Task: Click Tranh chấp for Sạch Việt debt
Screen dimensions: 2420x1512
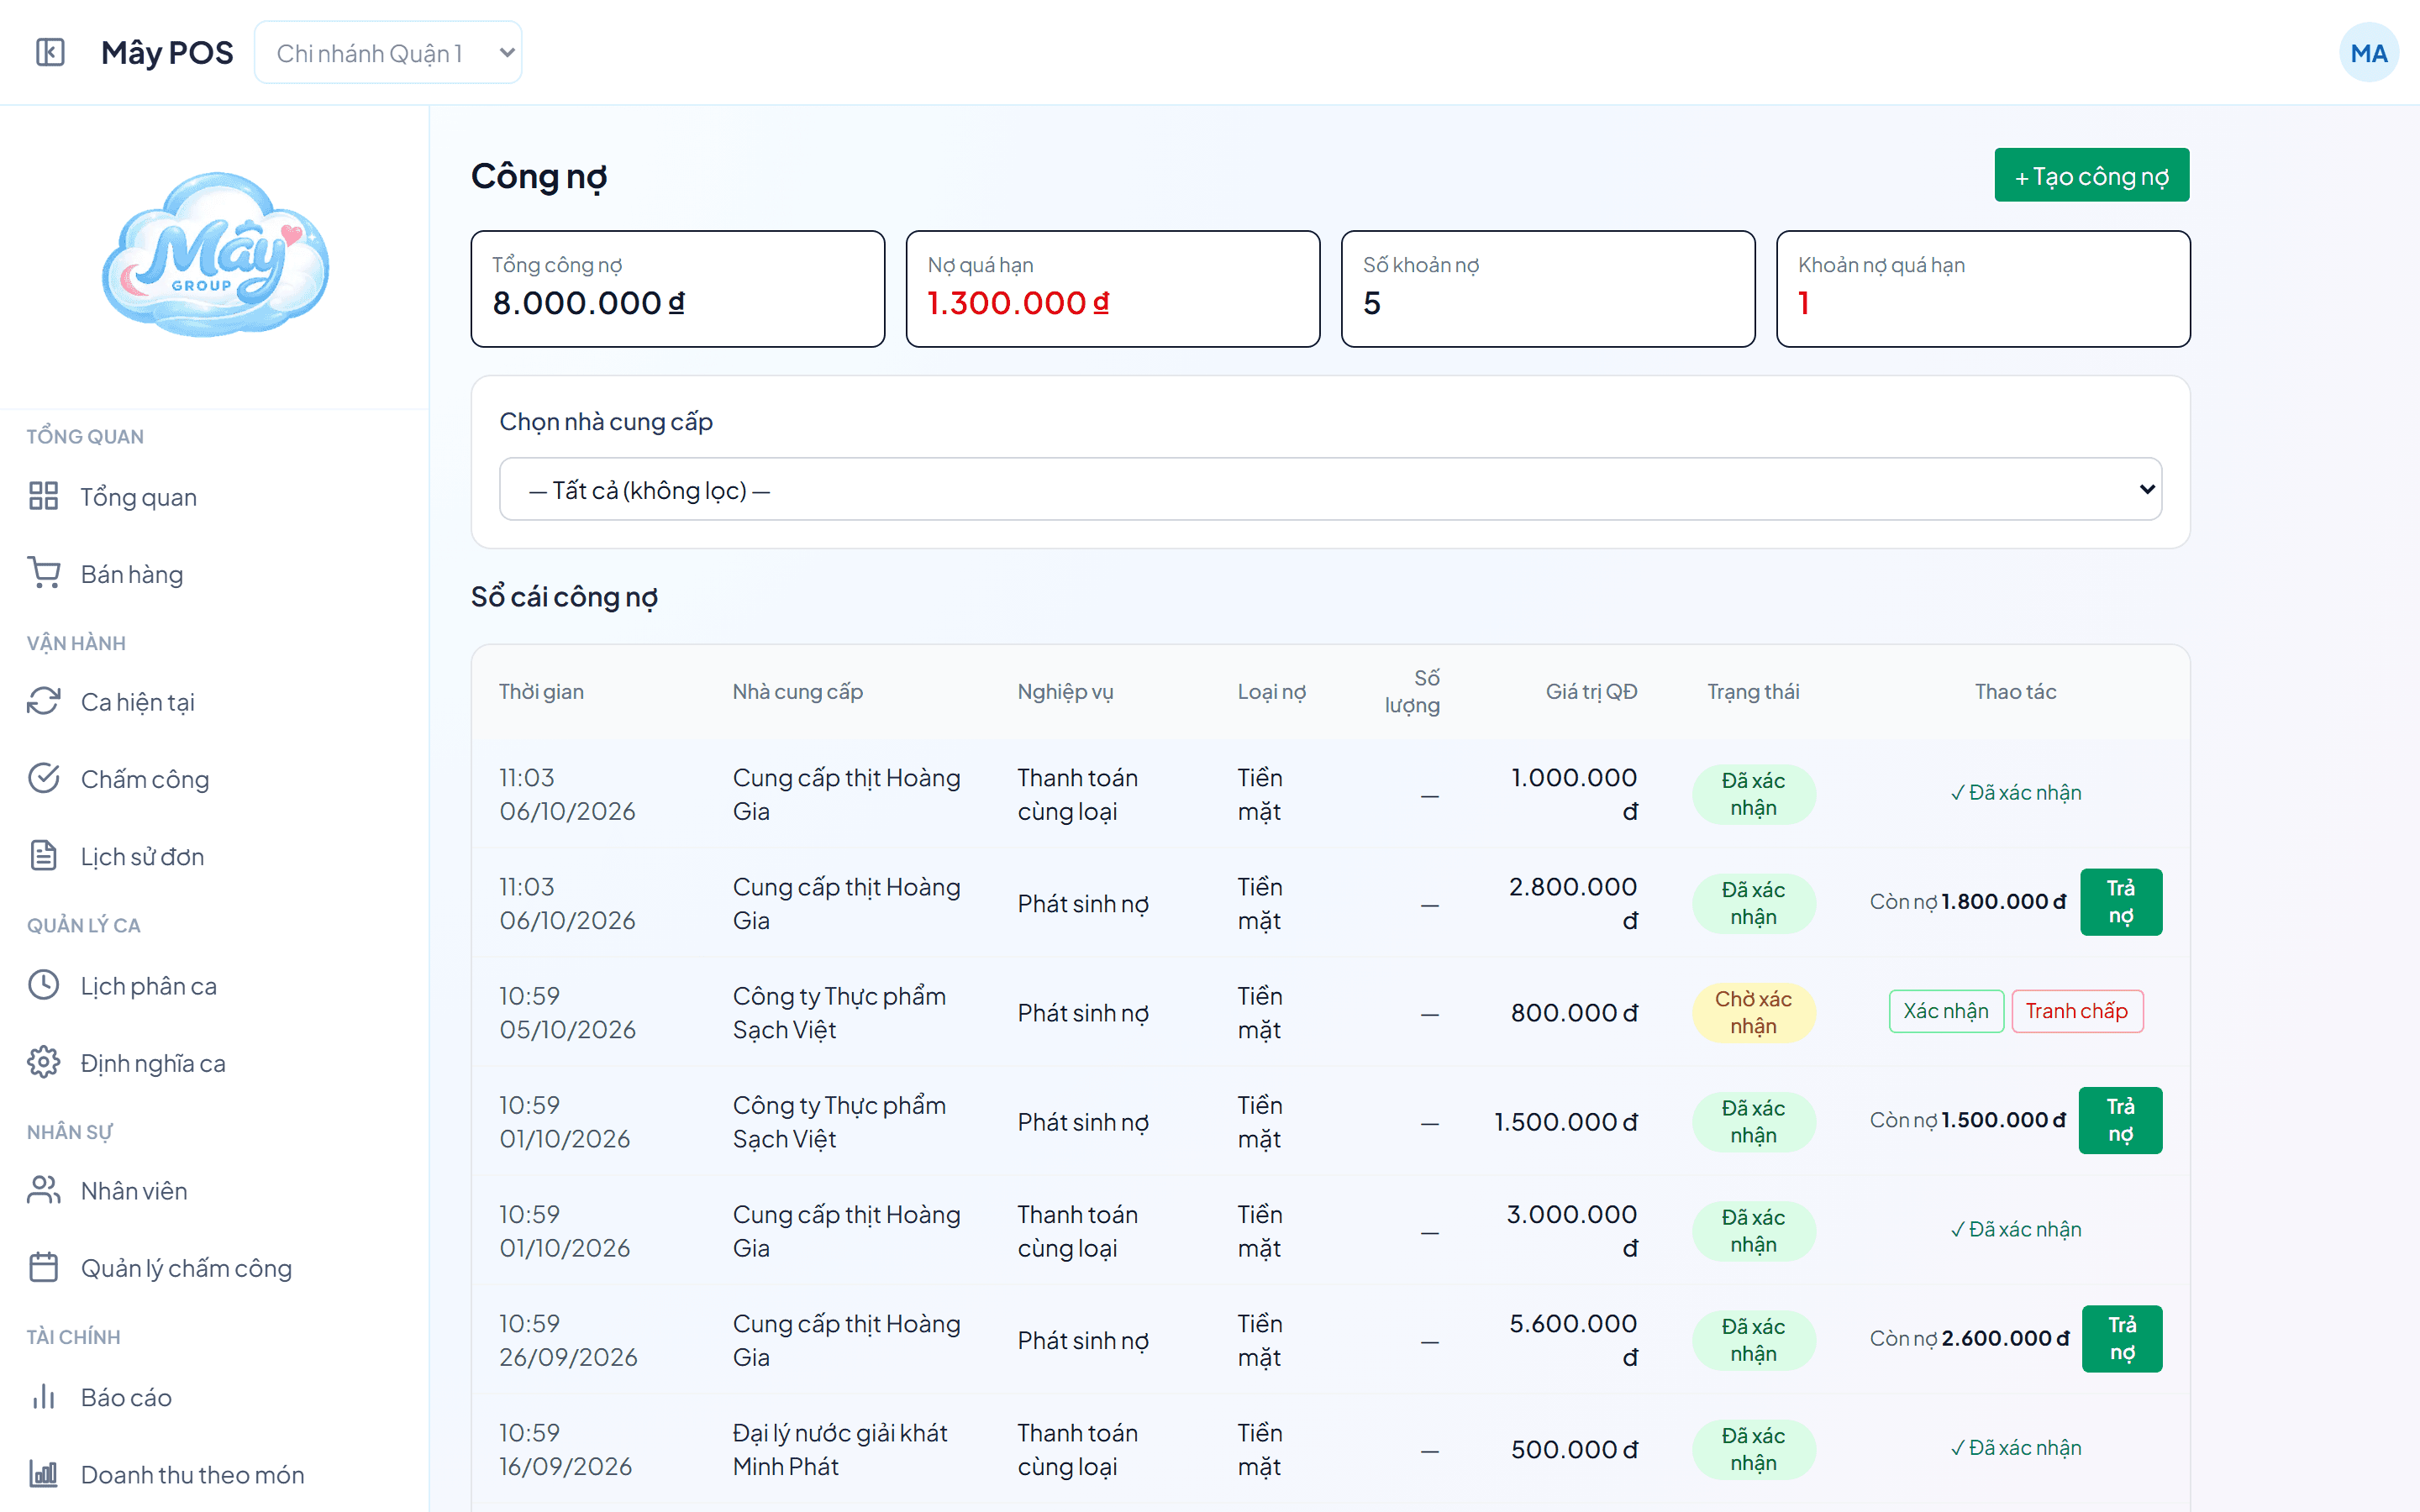Action: (x=2077, y=1011)
